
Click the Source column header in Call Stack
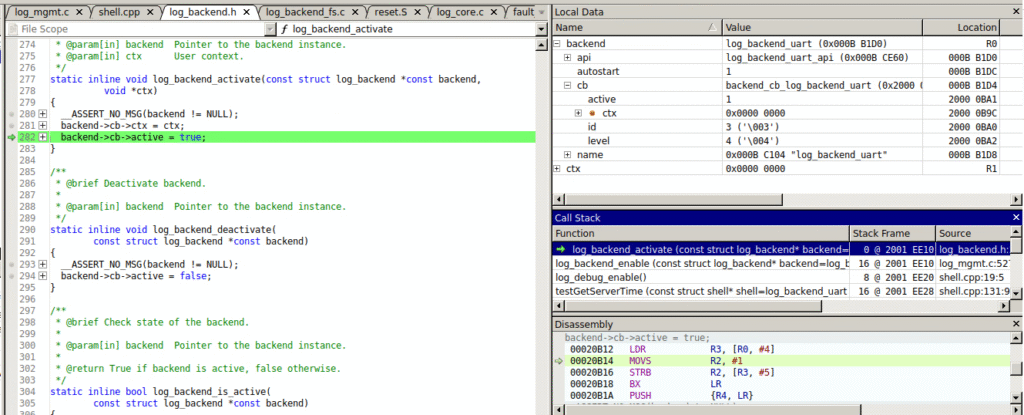pyautogui.click(x=972, y=233)
